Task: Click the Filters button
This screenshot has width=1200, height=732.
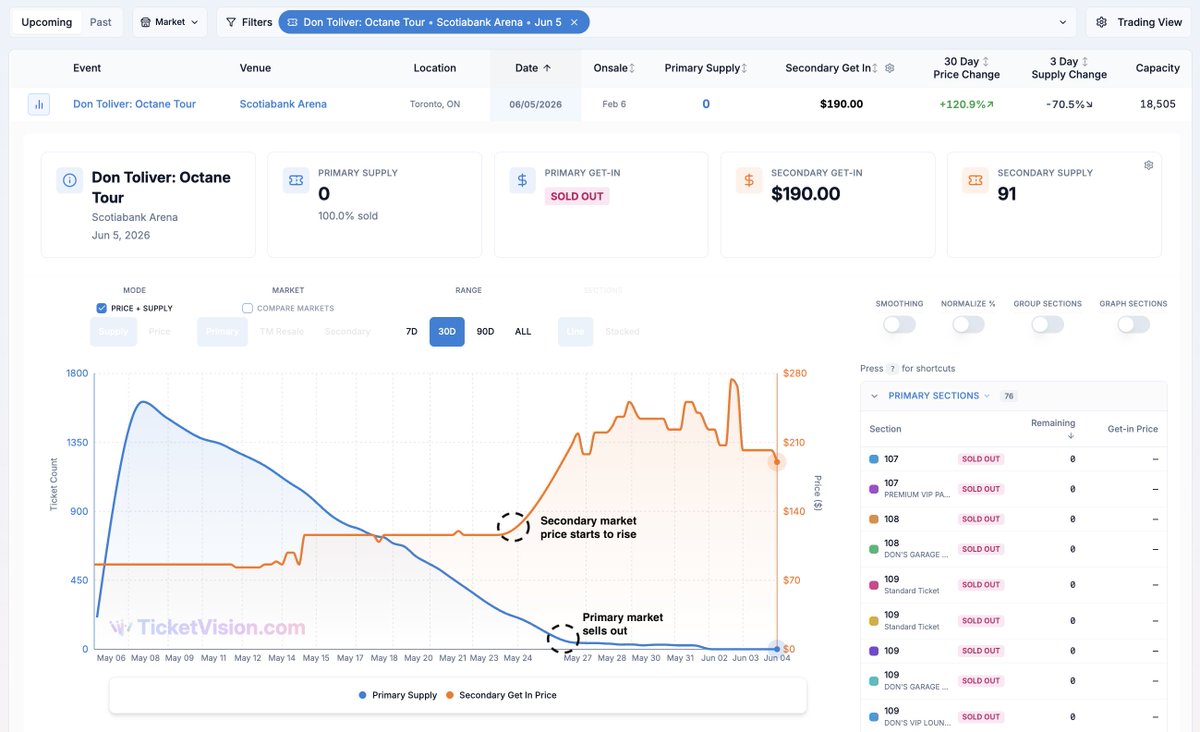Action: click(248, 22)
